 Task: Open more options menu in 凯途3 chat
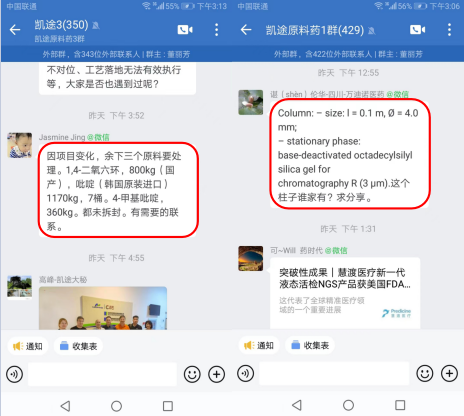217,30
